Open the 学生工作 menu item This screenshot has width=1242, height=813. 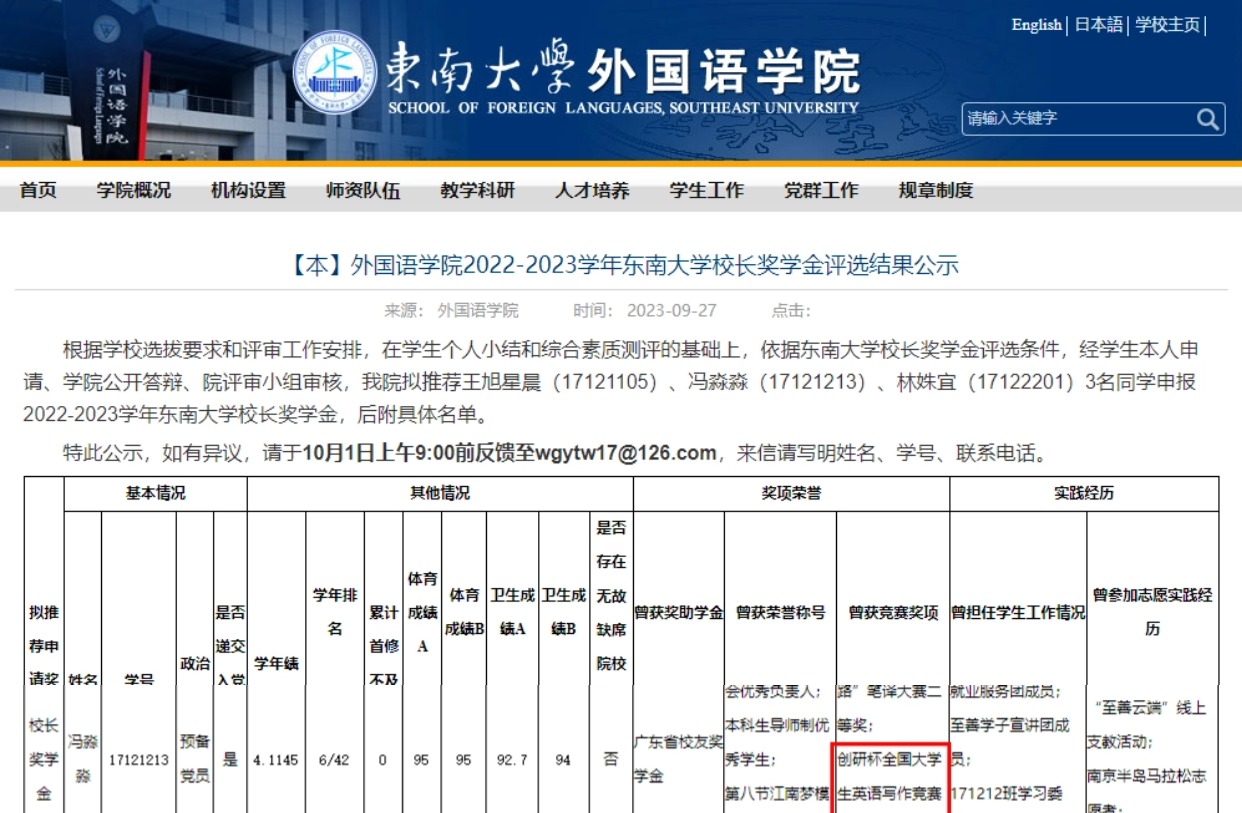706,191
